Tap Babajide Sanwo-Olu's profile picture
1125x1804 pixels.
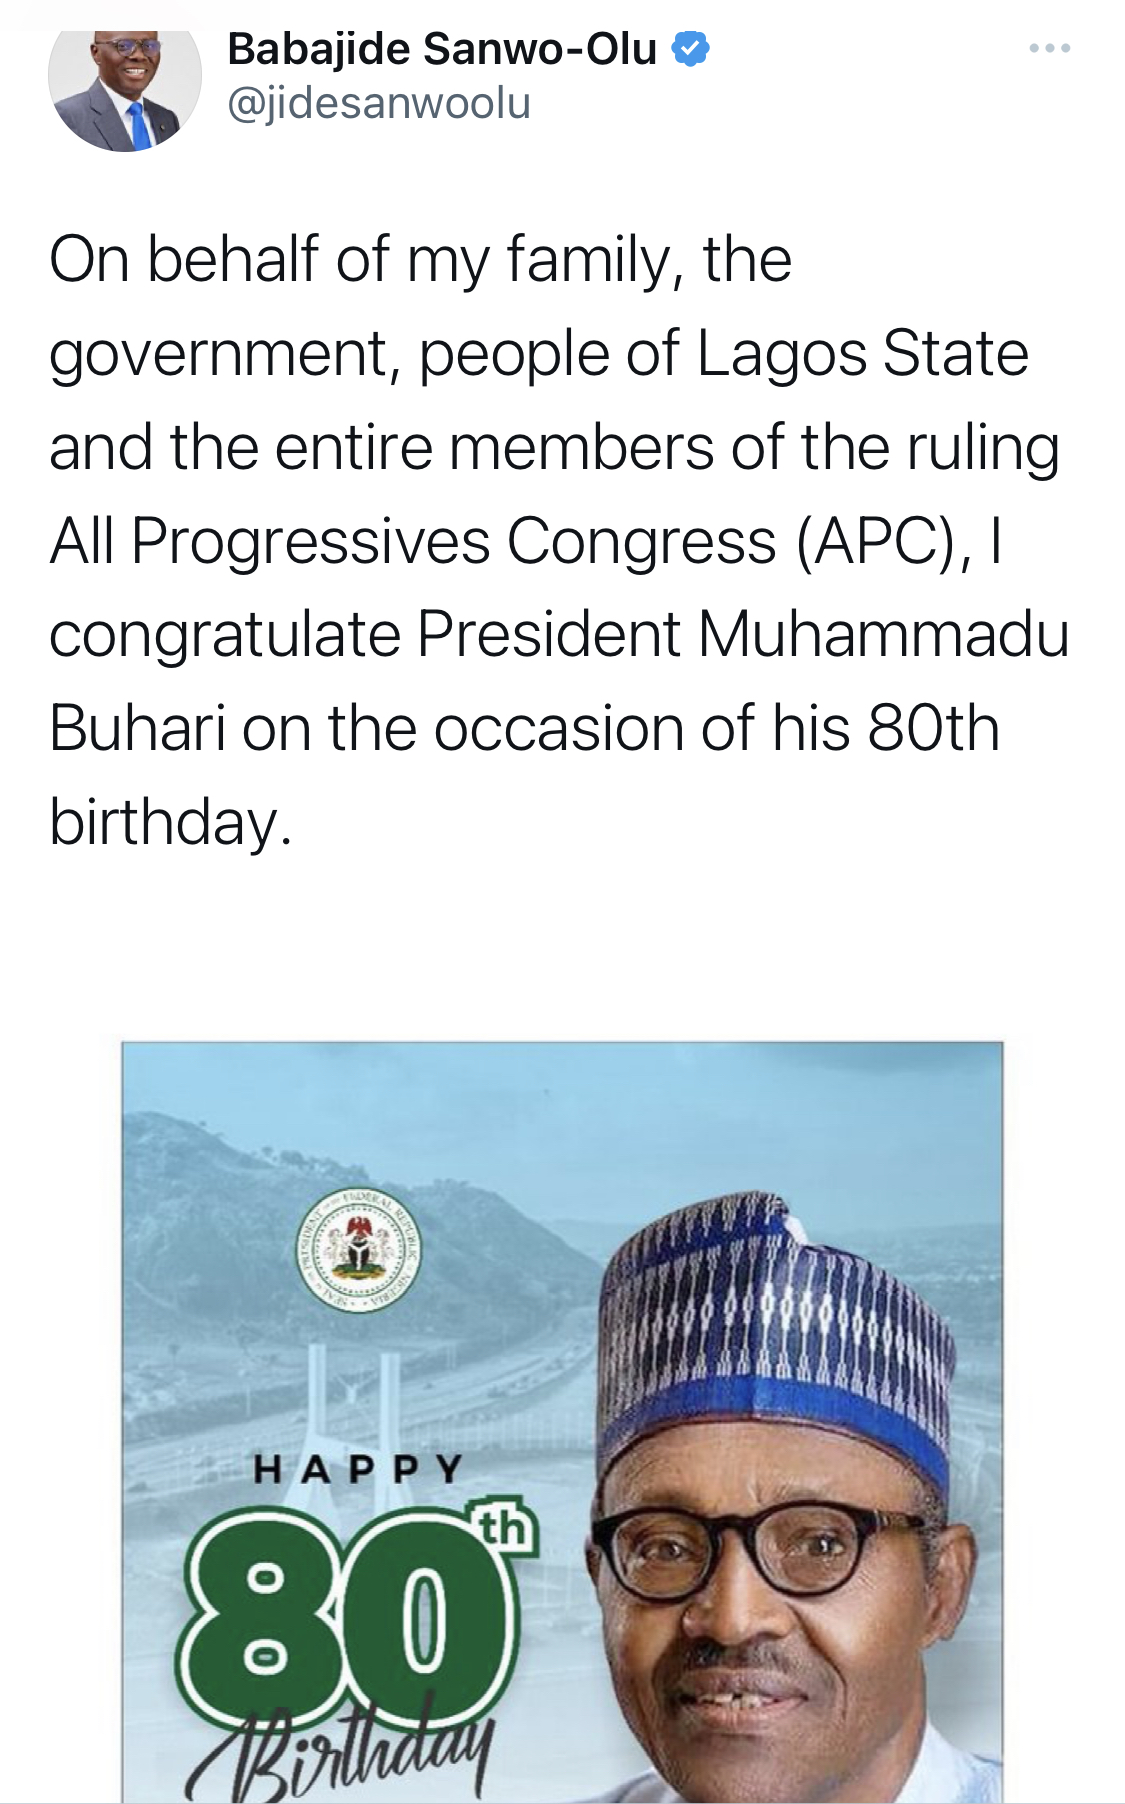pyautogui.click(x=125, y=90)
